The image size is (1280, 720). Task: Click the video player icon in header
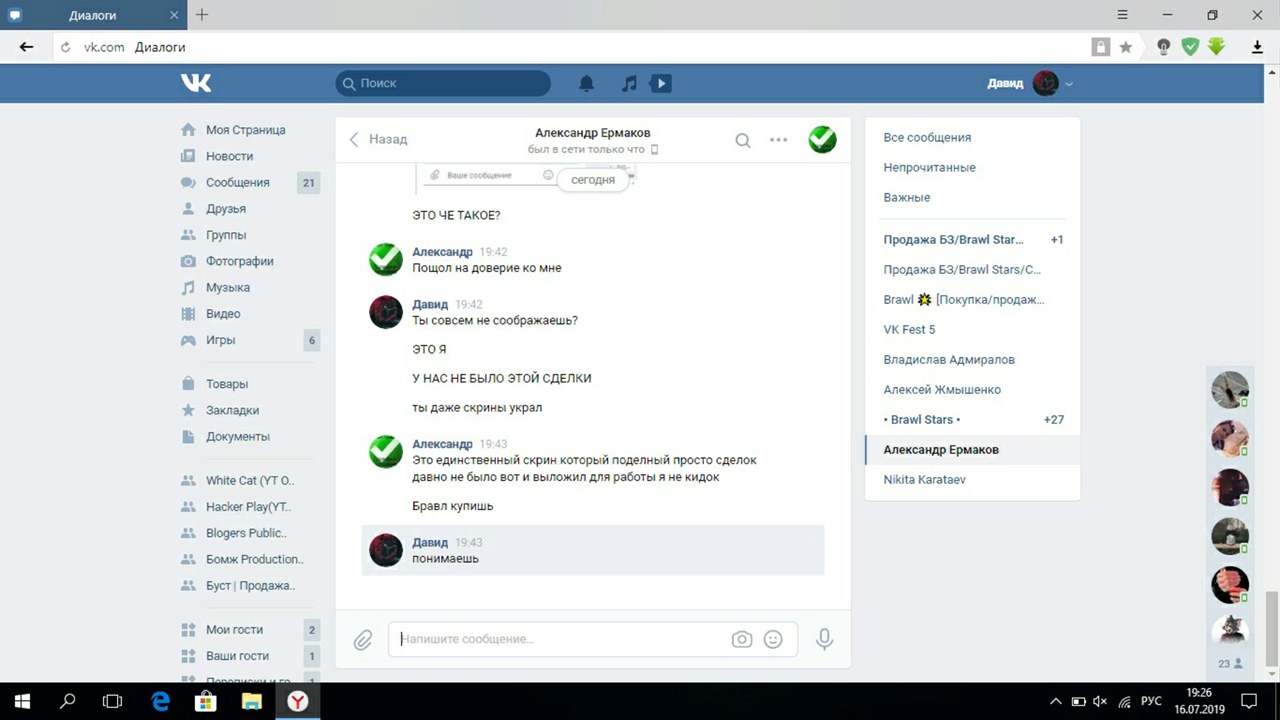pos(660,84)
